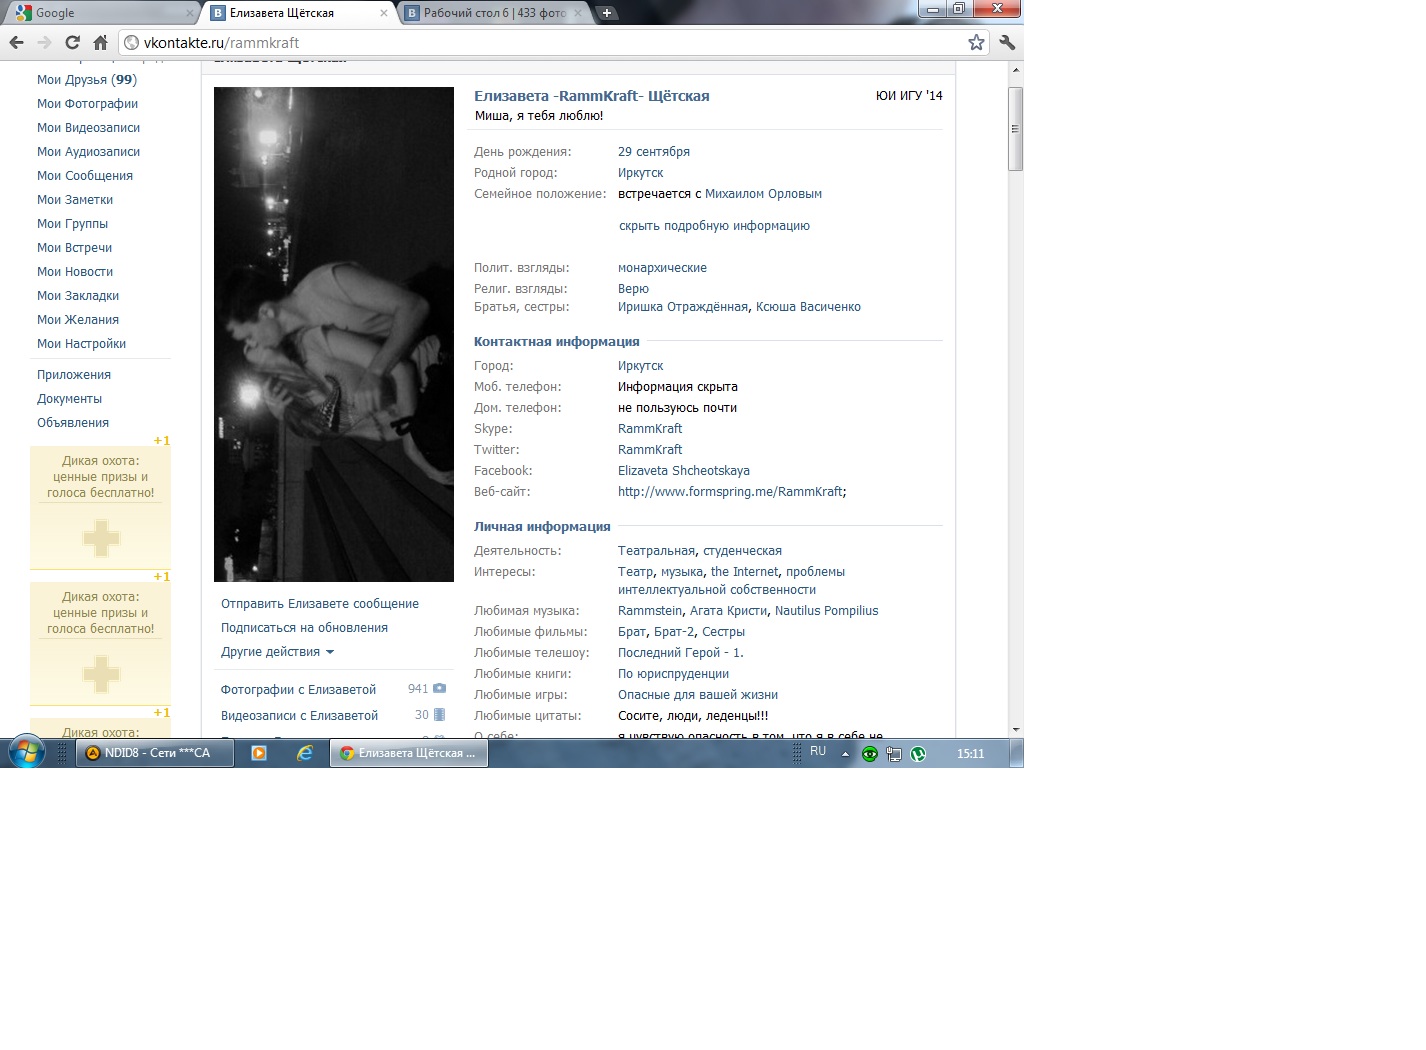This screenshot has width=1426, height=1050.
Task: Open Мои Настройки in the sidebar
Action: (x=81, y=344)
